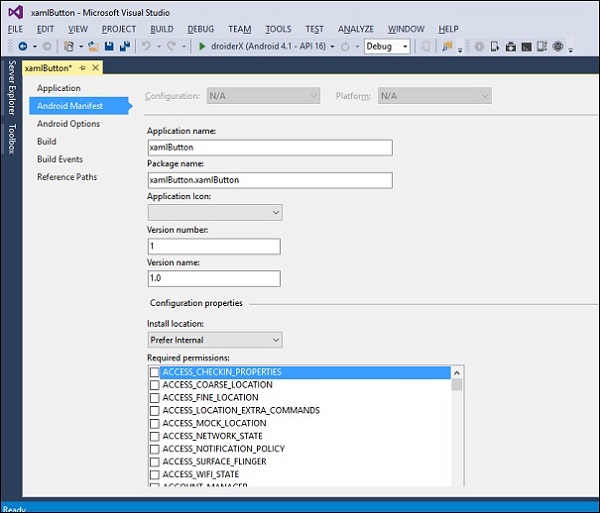Click the grayed device icon after Debug
600x513 pixels.
tap(425, 47)
